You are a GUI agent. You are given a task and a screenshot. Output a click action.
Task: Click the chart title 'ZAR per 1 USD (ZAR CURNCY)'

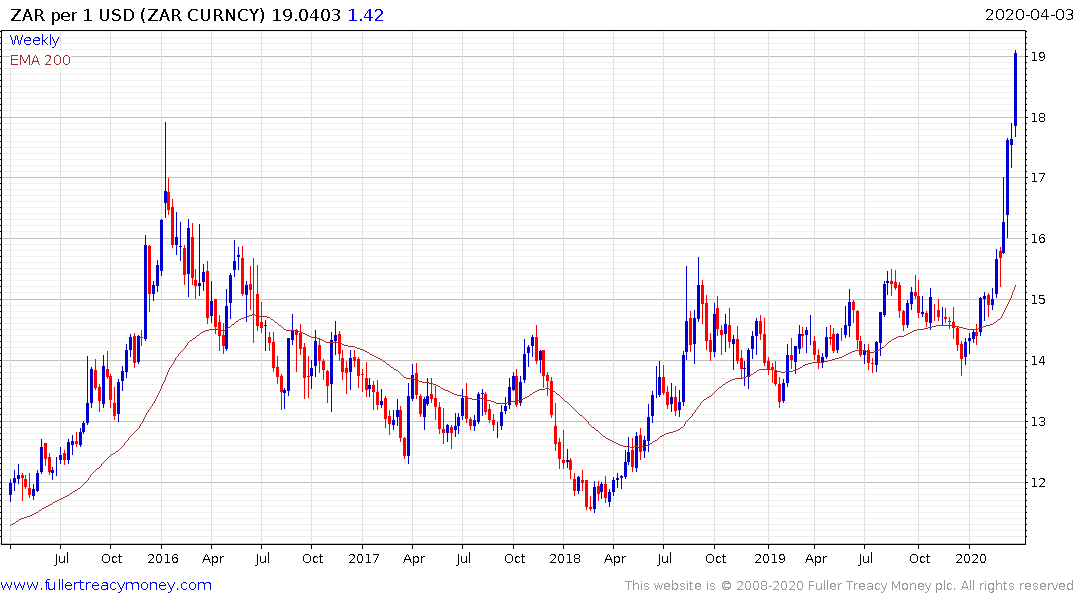click(x=137, y=15)
